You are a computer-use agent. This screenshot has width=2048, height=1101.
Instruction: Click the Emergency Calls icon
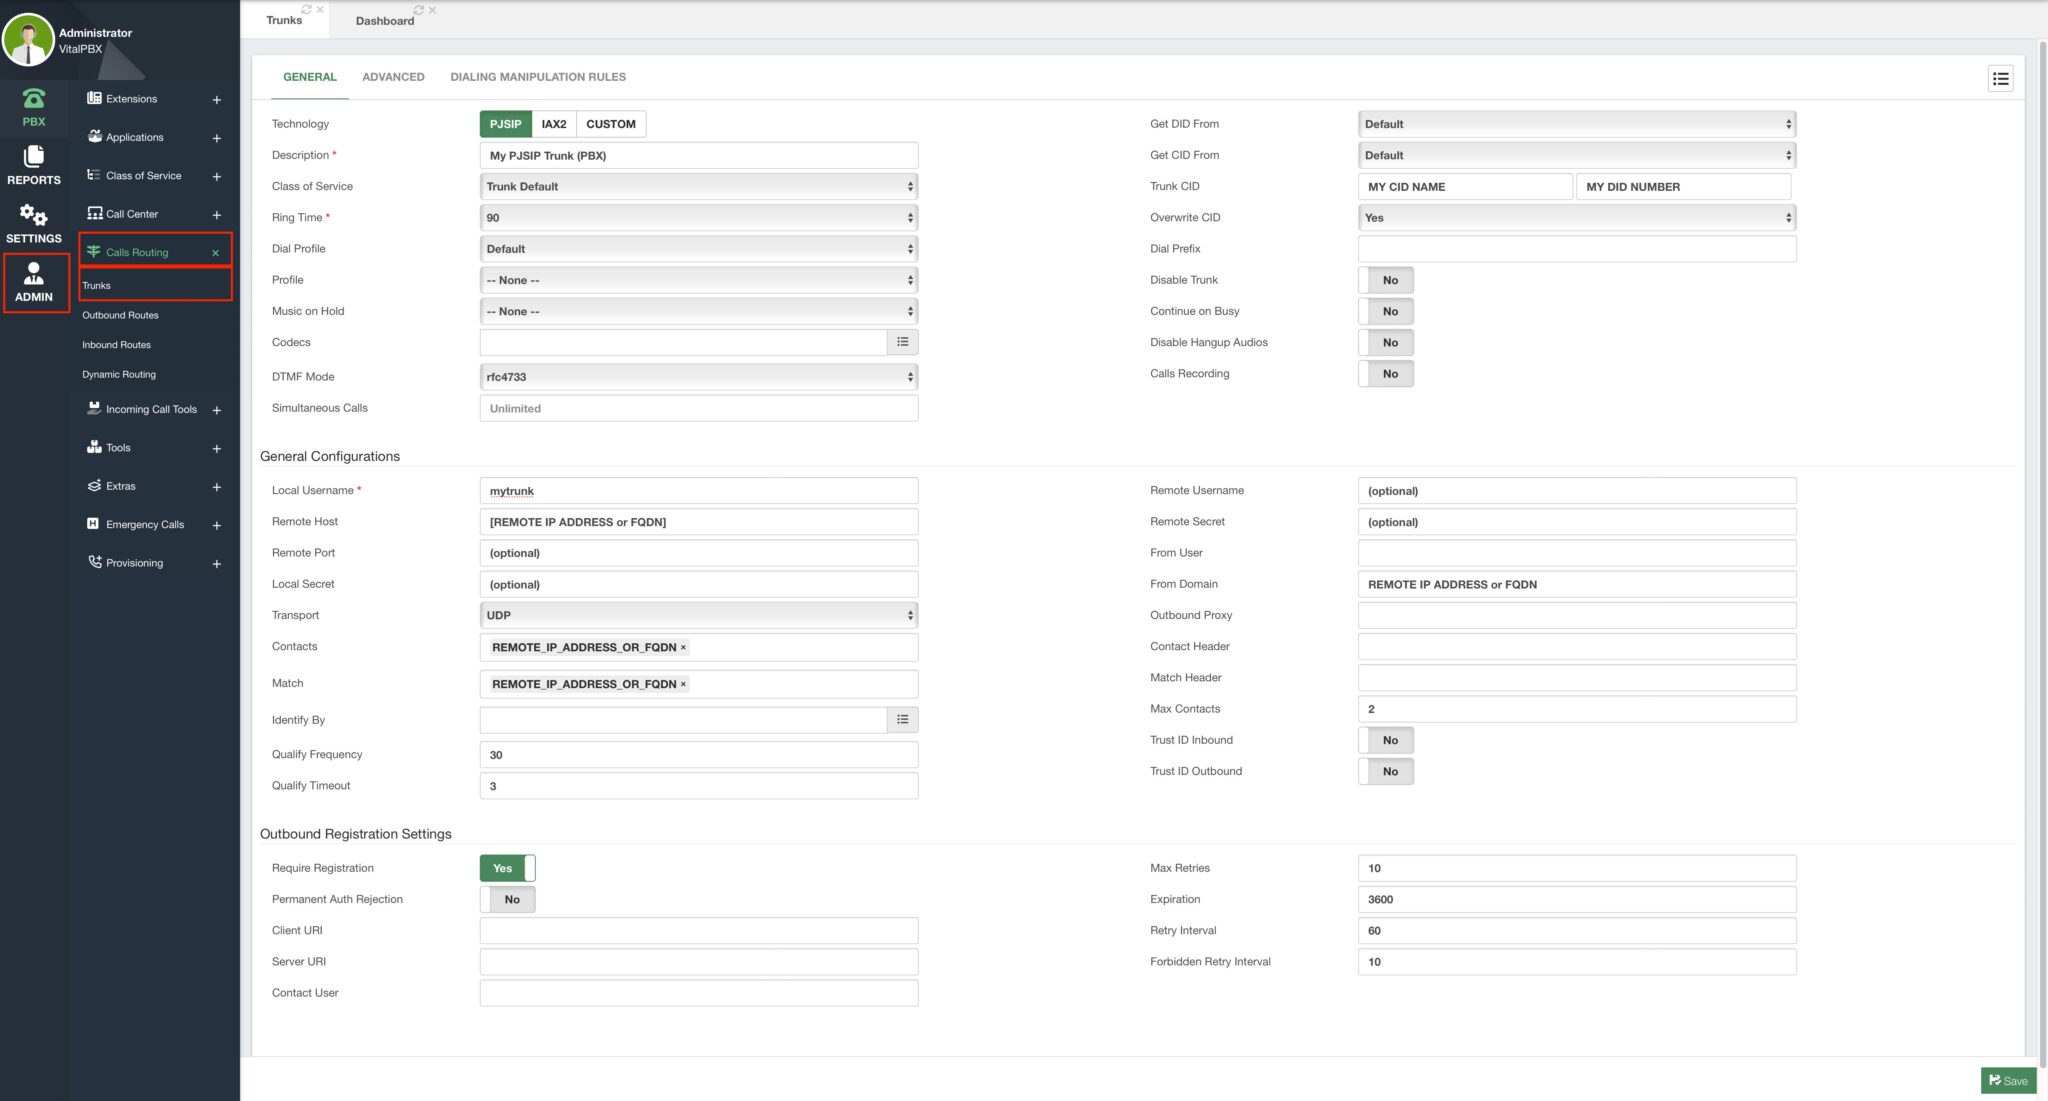pos(93,524)
